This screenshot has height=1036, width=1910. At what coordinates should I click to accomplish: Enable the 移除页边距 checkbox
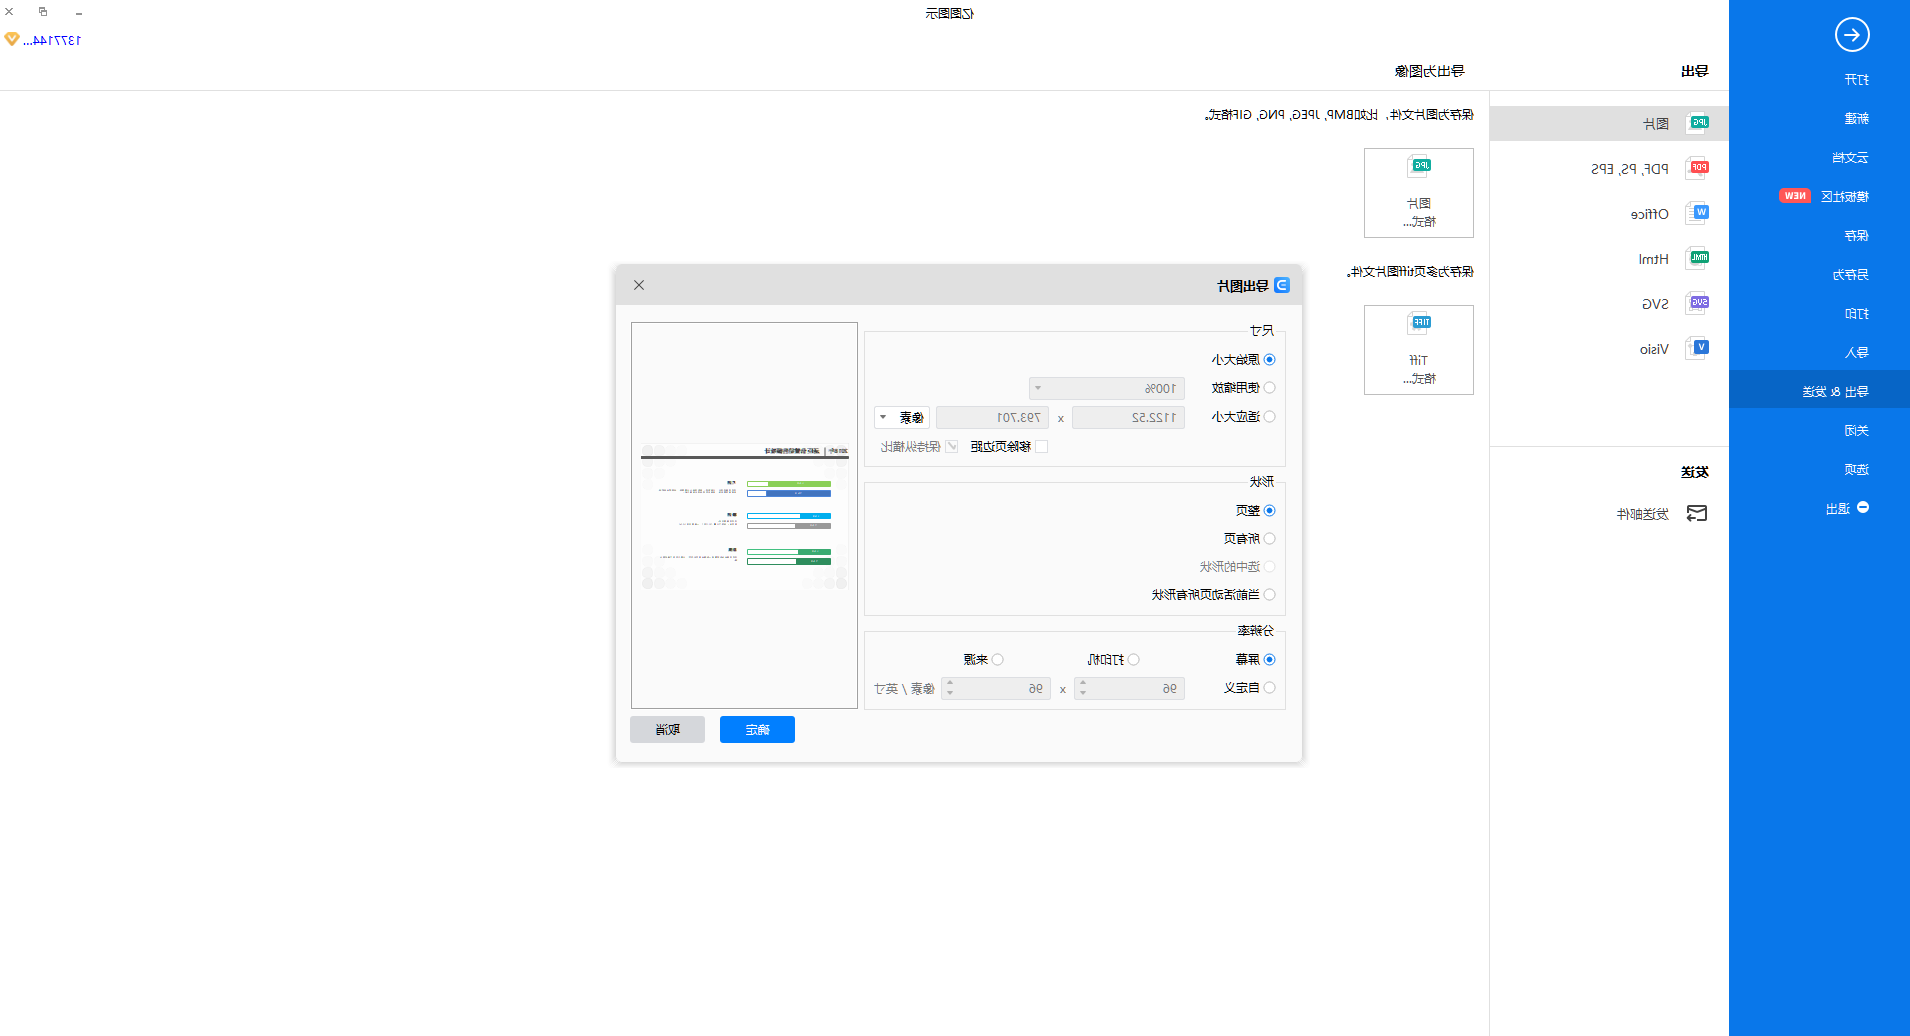point(1042,447)
